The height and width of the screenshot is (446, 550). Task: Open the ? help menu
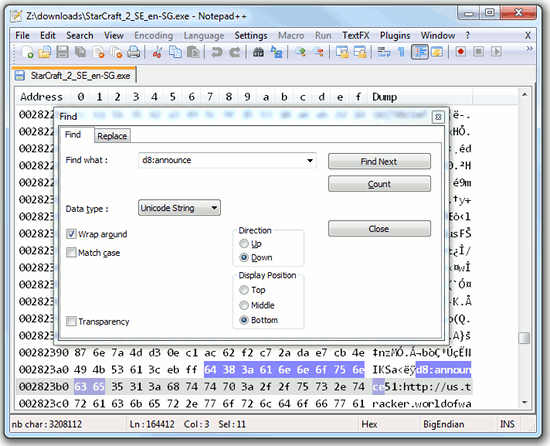(468, 35)
